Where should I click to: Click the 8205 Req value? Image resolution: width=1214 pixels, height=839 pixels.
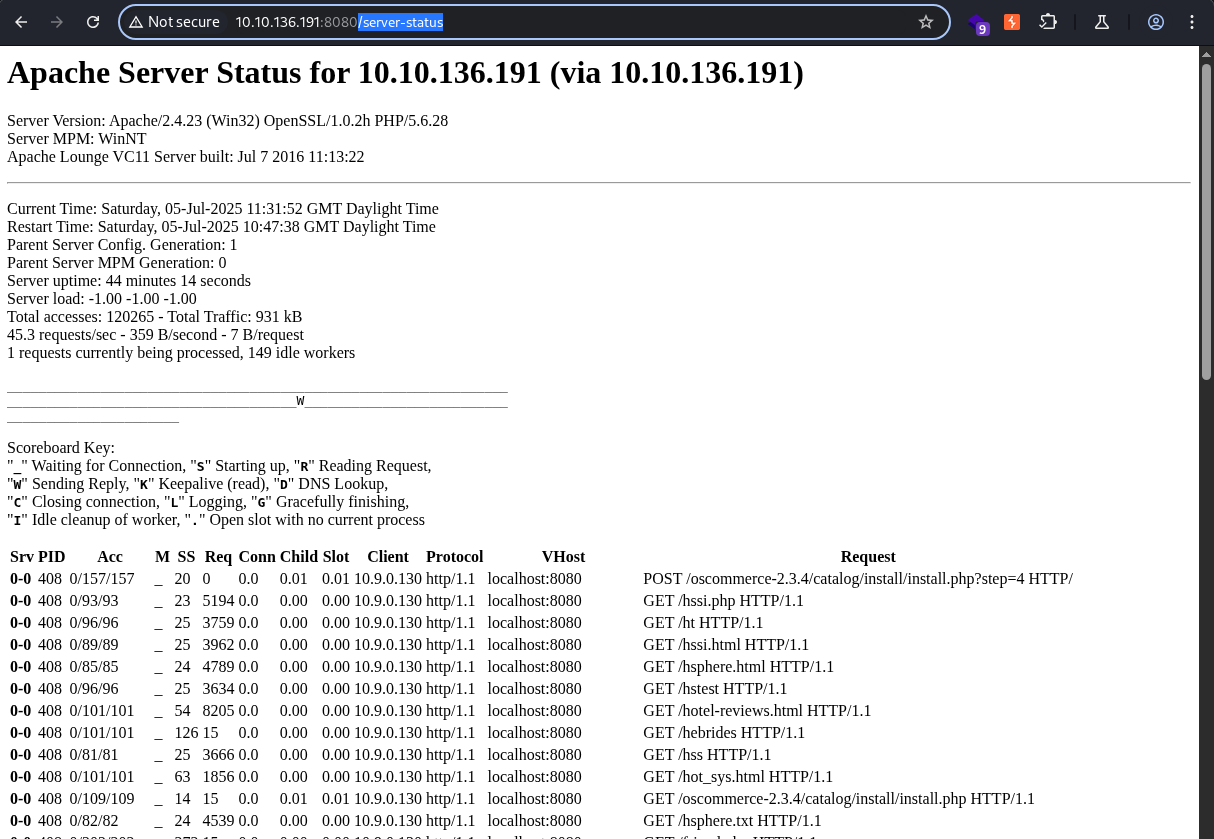pyautogui.click(x=218, y=711)
